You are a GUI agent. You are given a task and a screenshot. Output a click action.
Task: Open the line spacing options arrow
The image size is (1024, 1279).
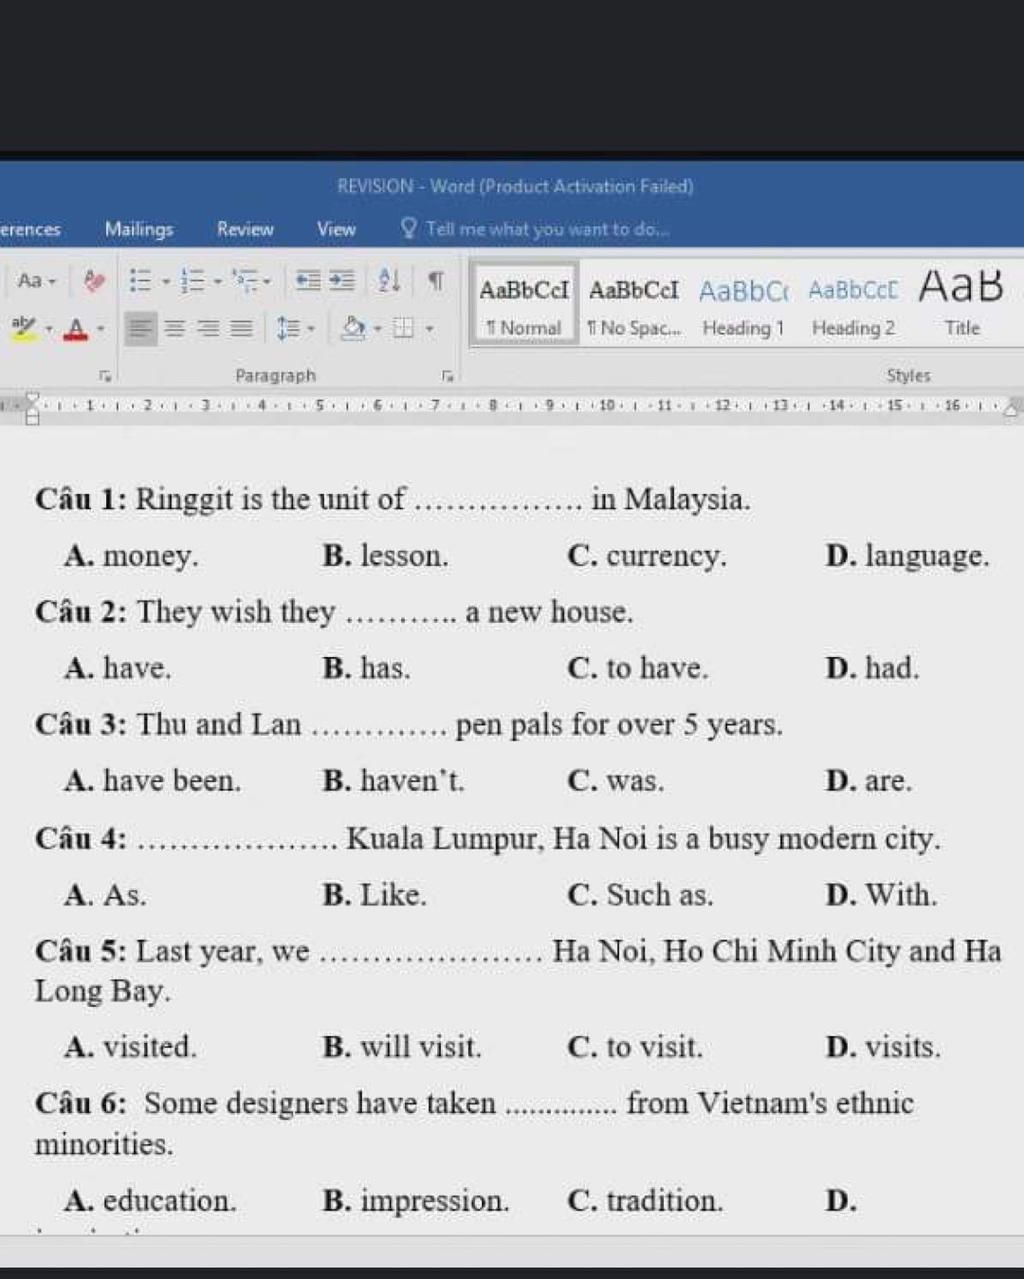(x=311, y=328)
